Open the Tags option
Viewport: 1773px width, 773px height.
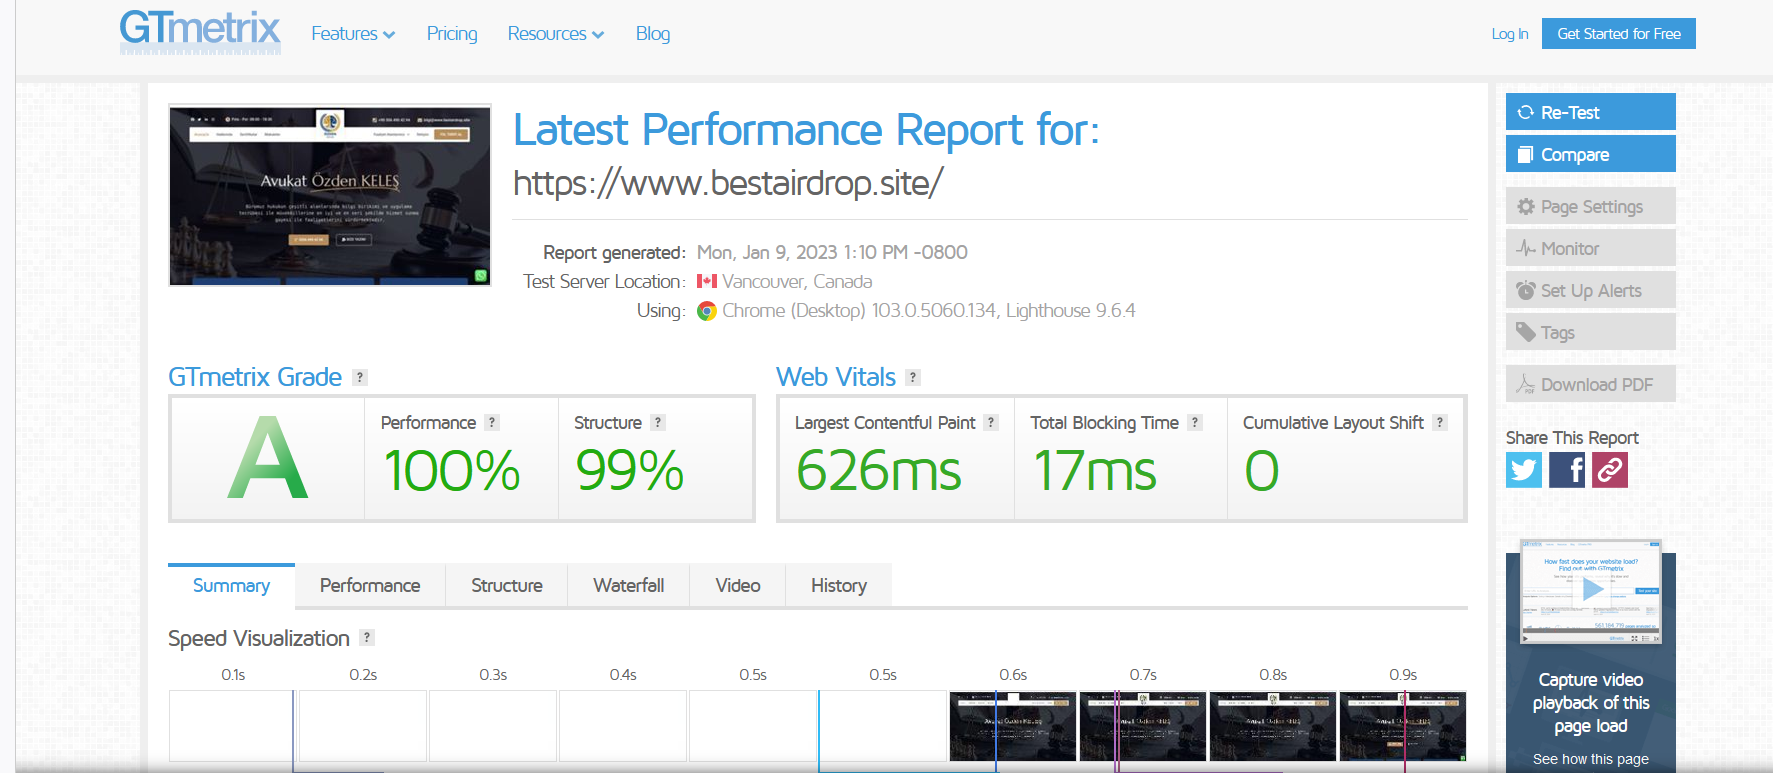pos(1591,332)
